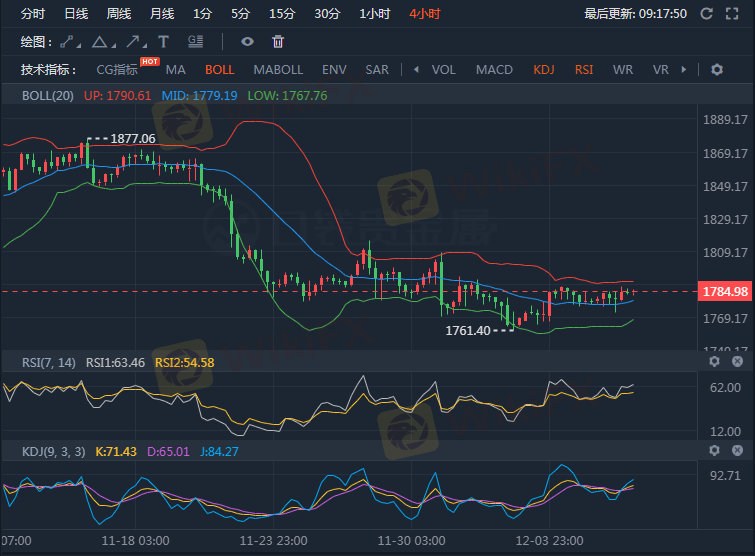
Task: Open RSI panel settings gear
Action: pos(714,361)
